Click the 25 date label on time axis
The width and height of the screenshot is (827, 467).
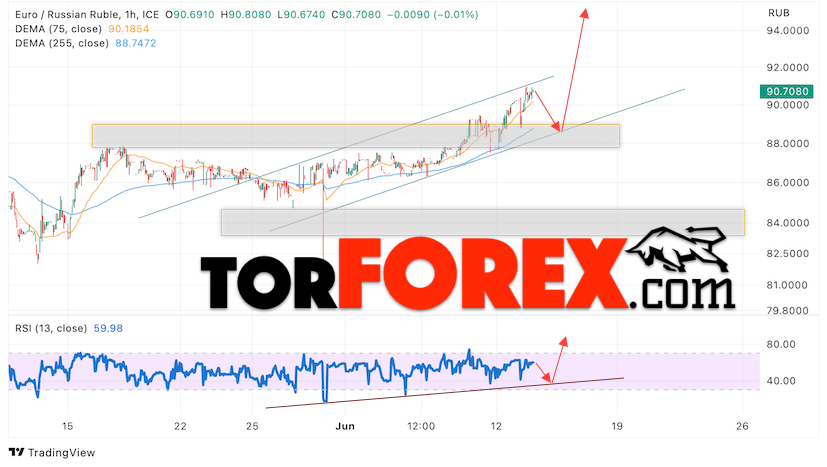coord(252,426)
